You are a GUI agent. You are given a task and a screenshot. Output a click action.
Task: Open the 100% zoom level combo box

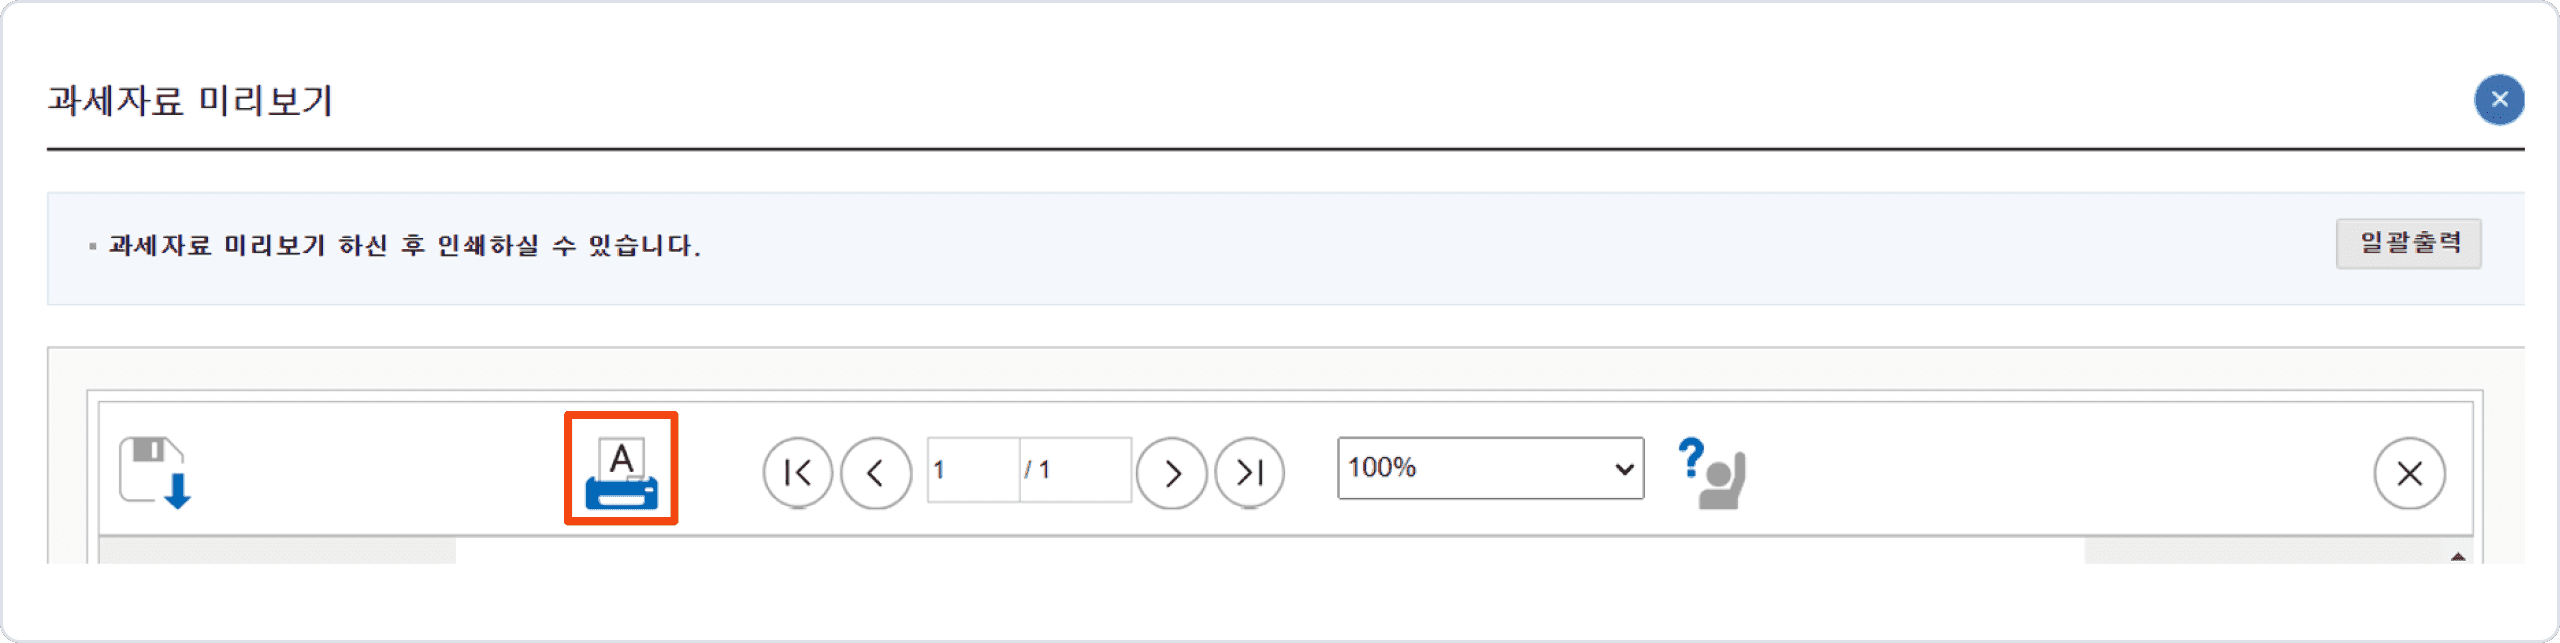coord(1490,467)
